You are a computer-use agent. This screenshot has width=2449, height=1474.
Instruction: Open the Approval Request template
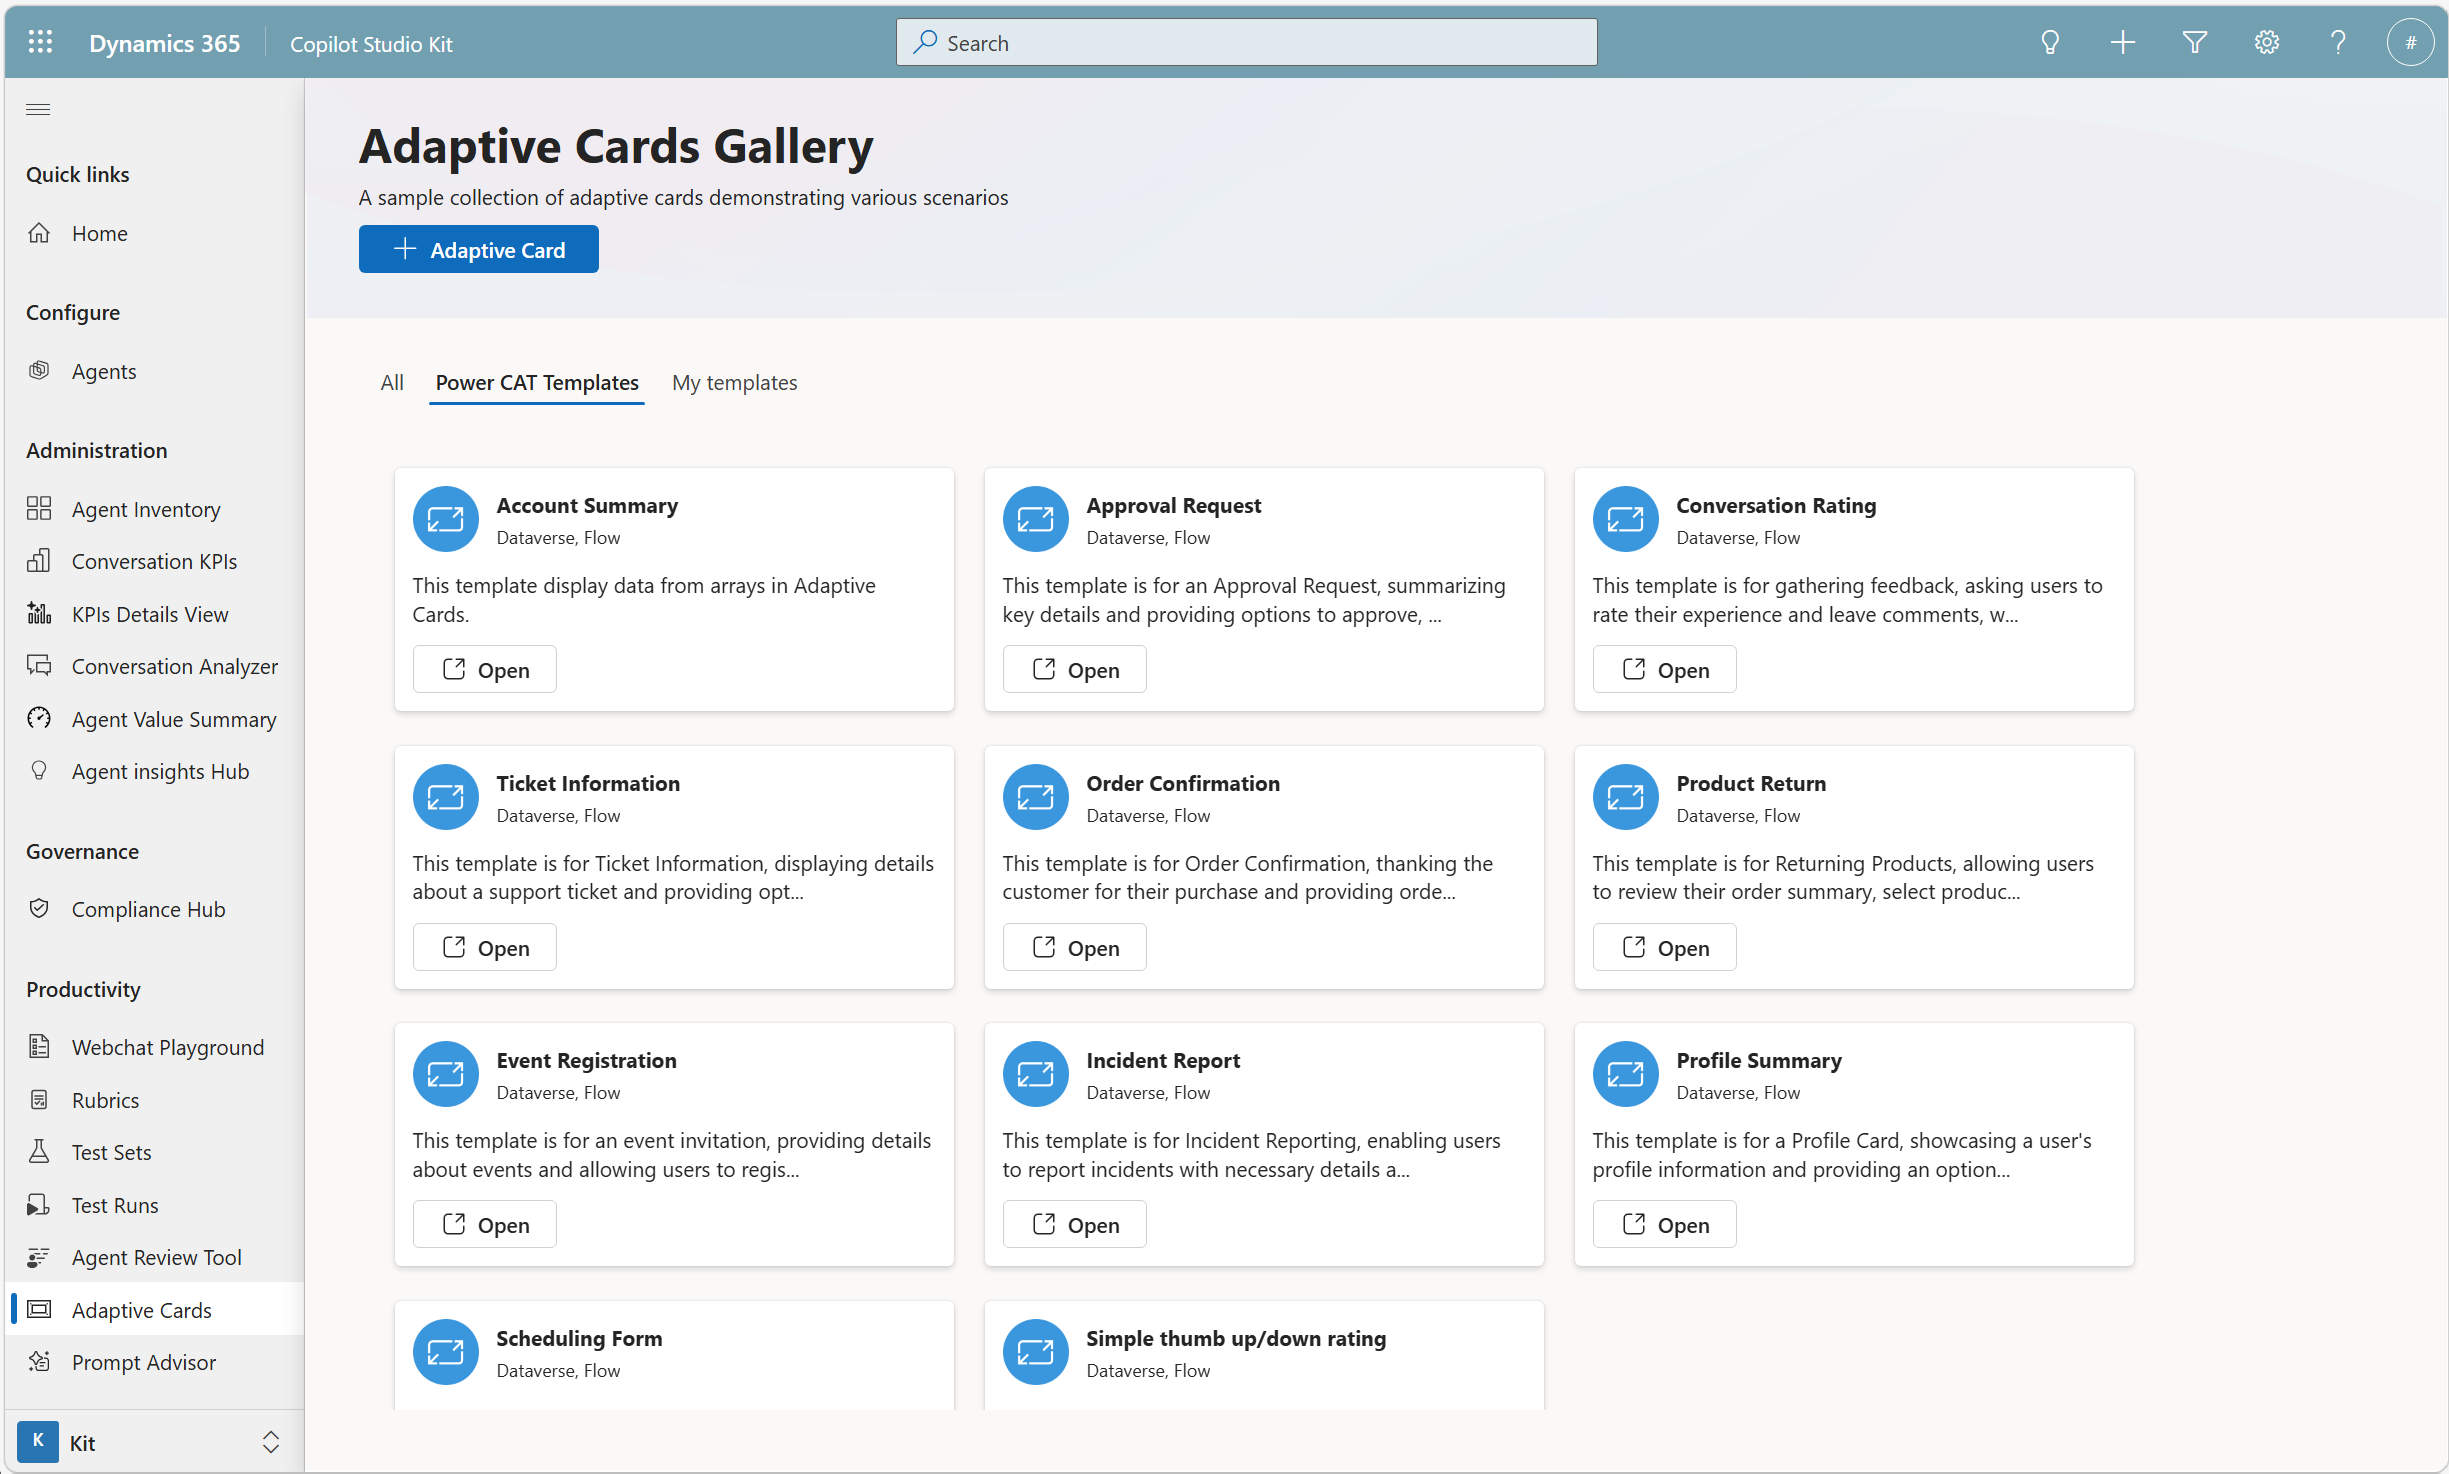point(1074,670)
